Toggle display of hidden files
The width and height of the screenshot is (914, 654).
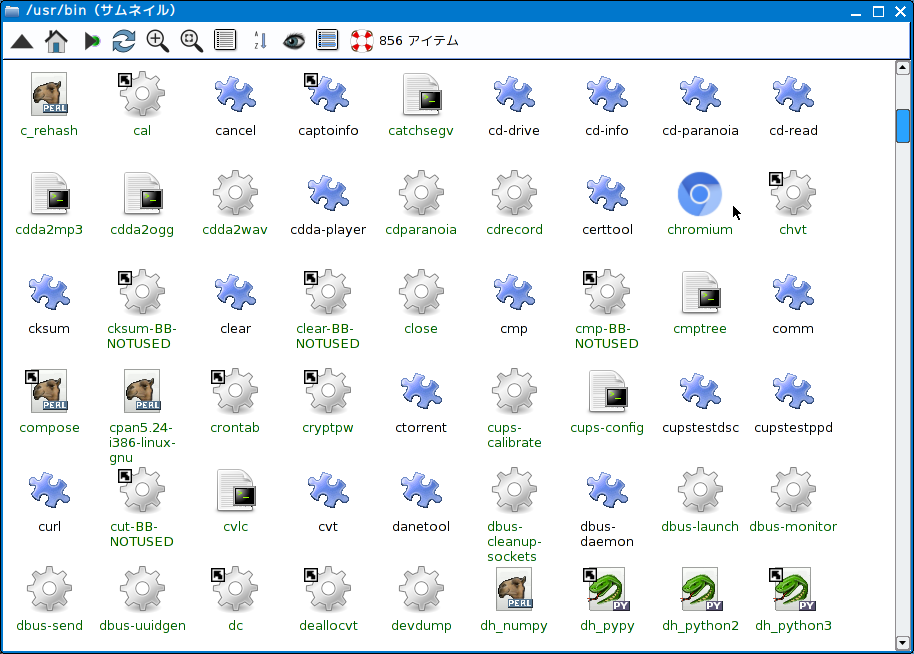(x=293, y=40)
